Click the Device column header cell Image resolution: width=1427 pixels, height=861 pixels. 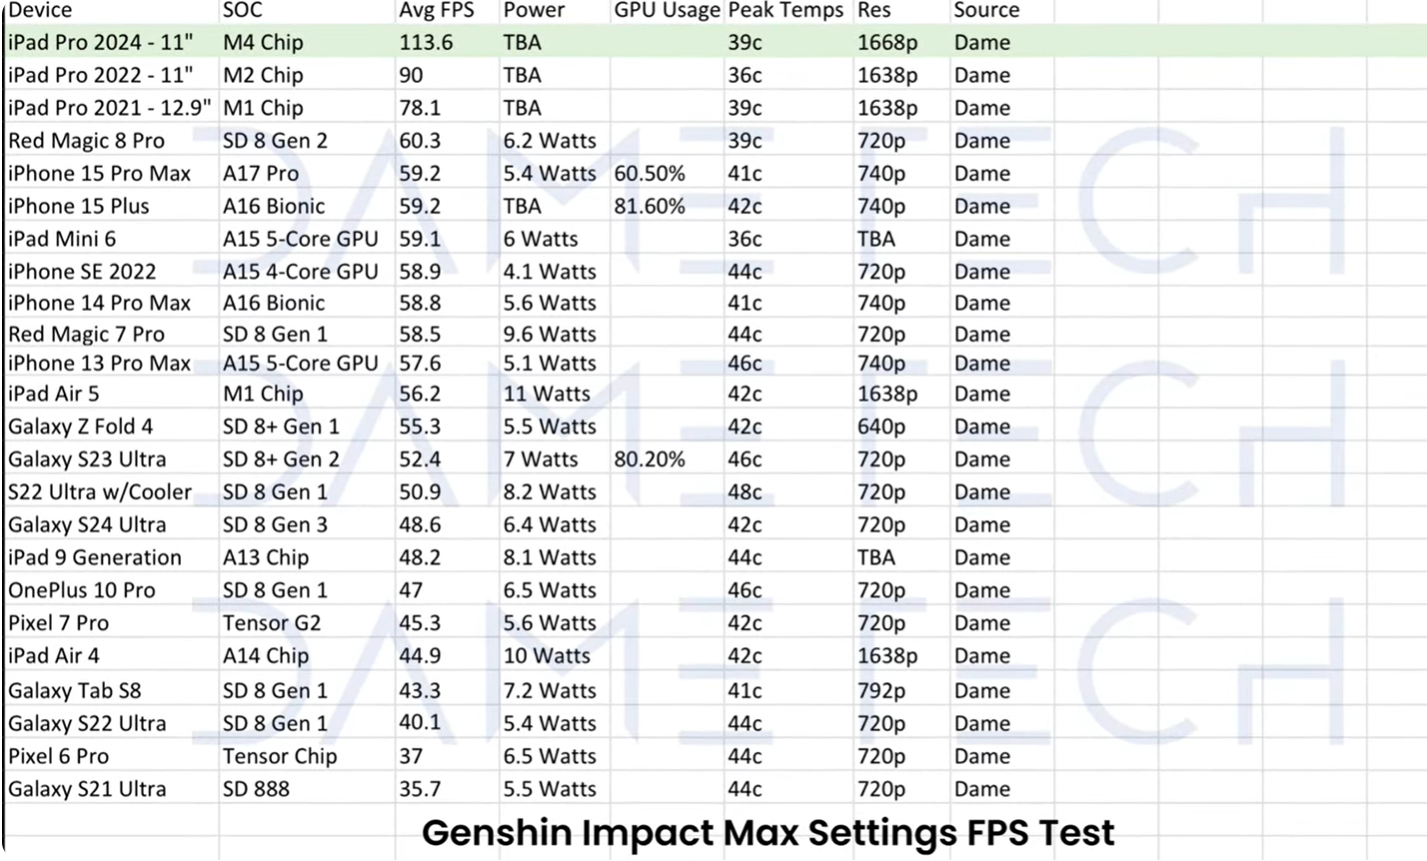pos(40,11)
